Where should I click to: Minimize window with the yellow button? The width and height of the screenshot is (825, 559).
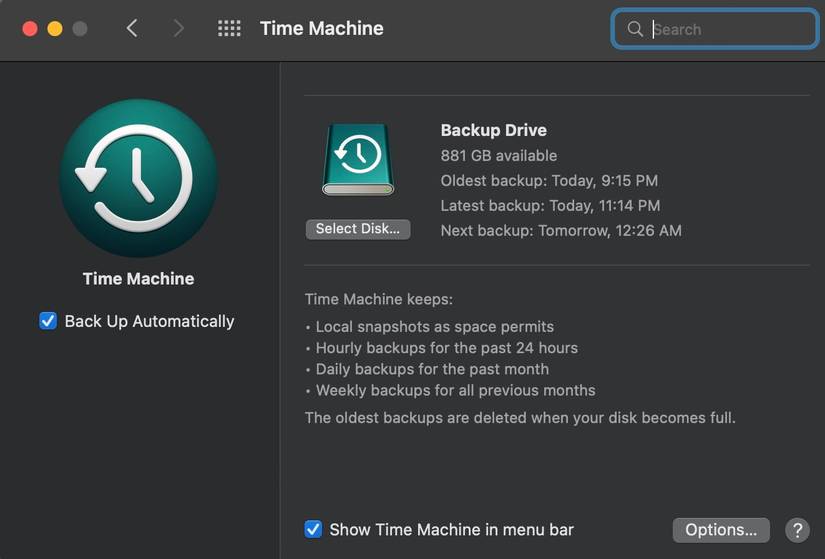pos(55,29)
